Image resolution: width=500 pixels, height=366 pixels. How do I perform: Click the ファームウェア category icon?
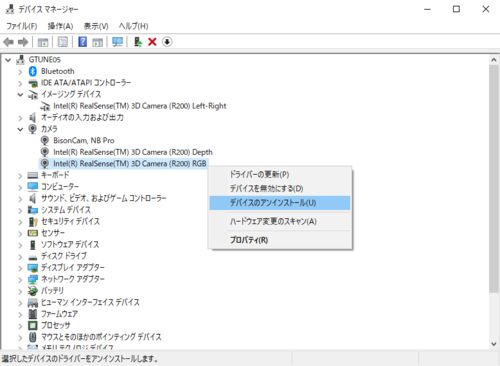(x=33, y=314)
